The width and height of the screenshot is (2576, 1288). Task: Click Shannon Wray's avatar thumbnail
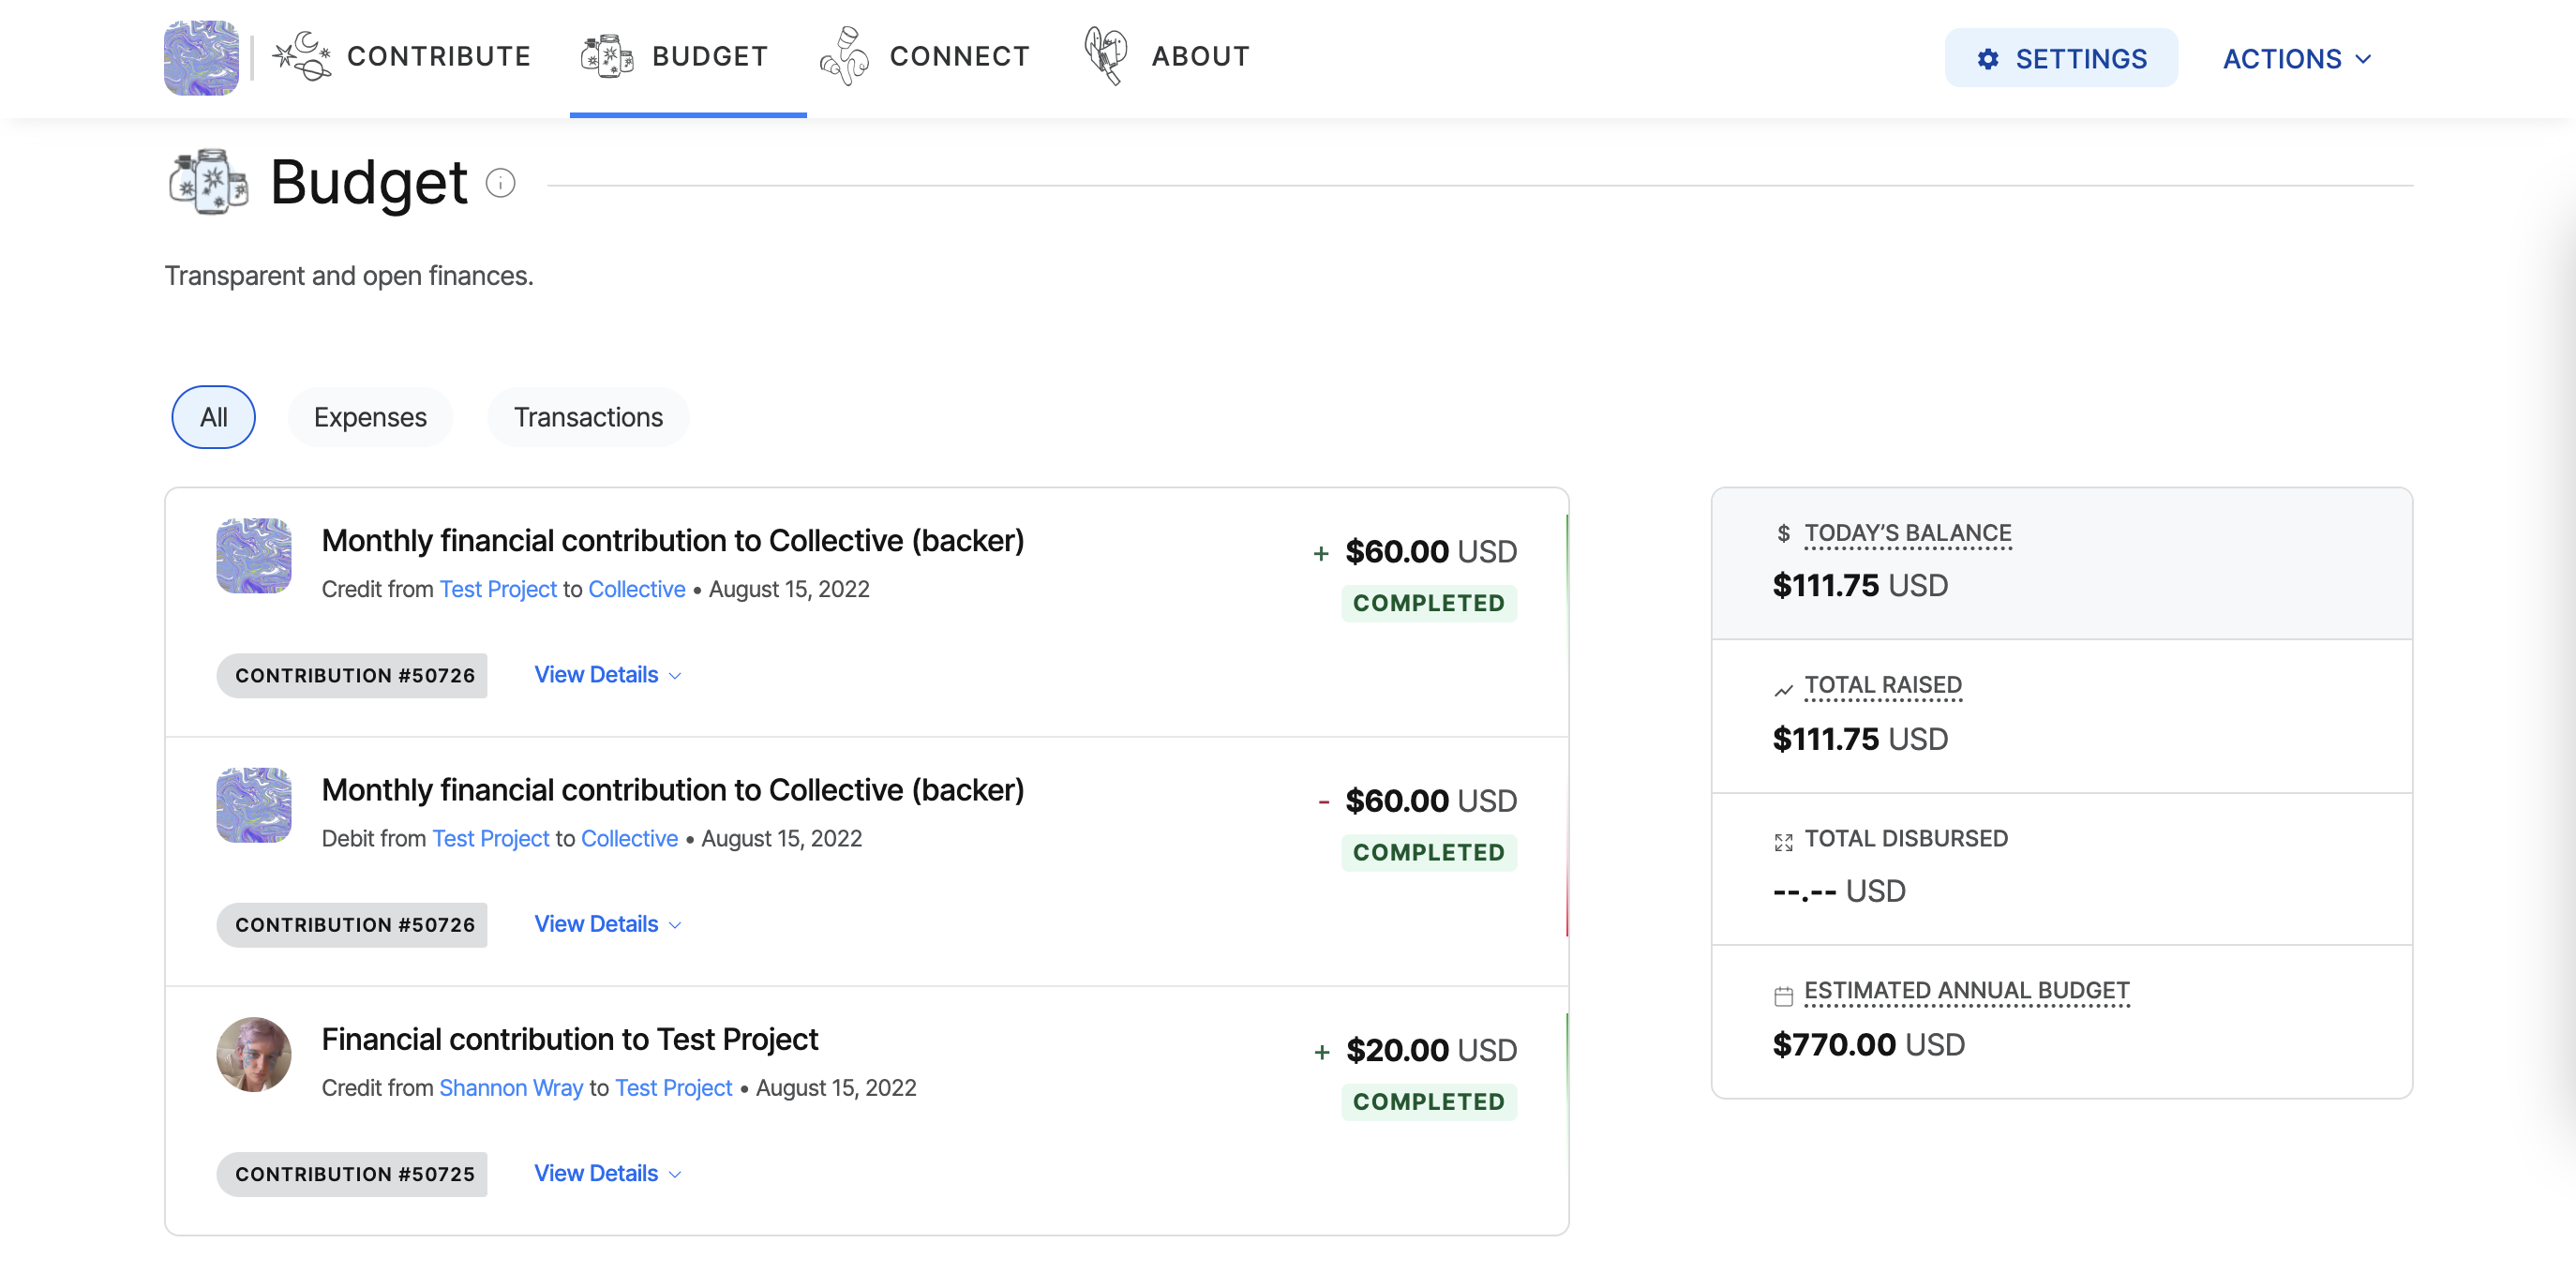tap(254, 1054)
